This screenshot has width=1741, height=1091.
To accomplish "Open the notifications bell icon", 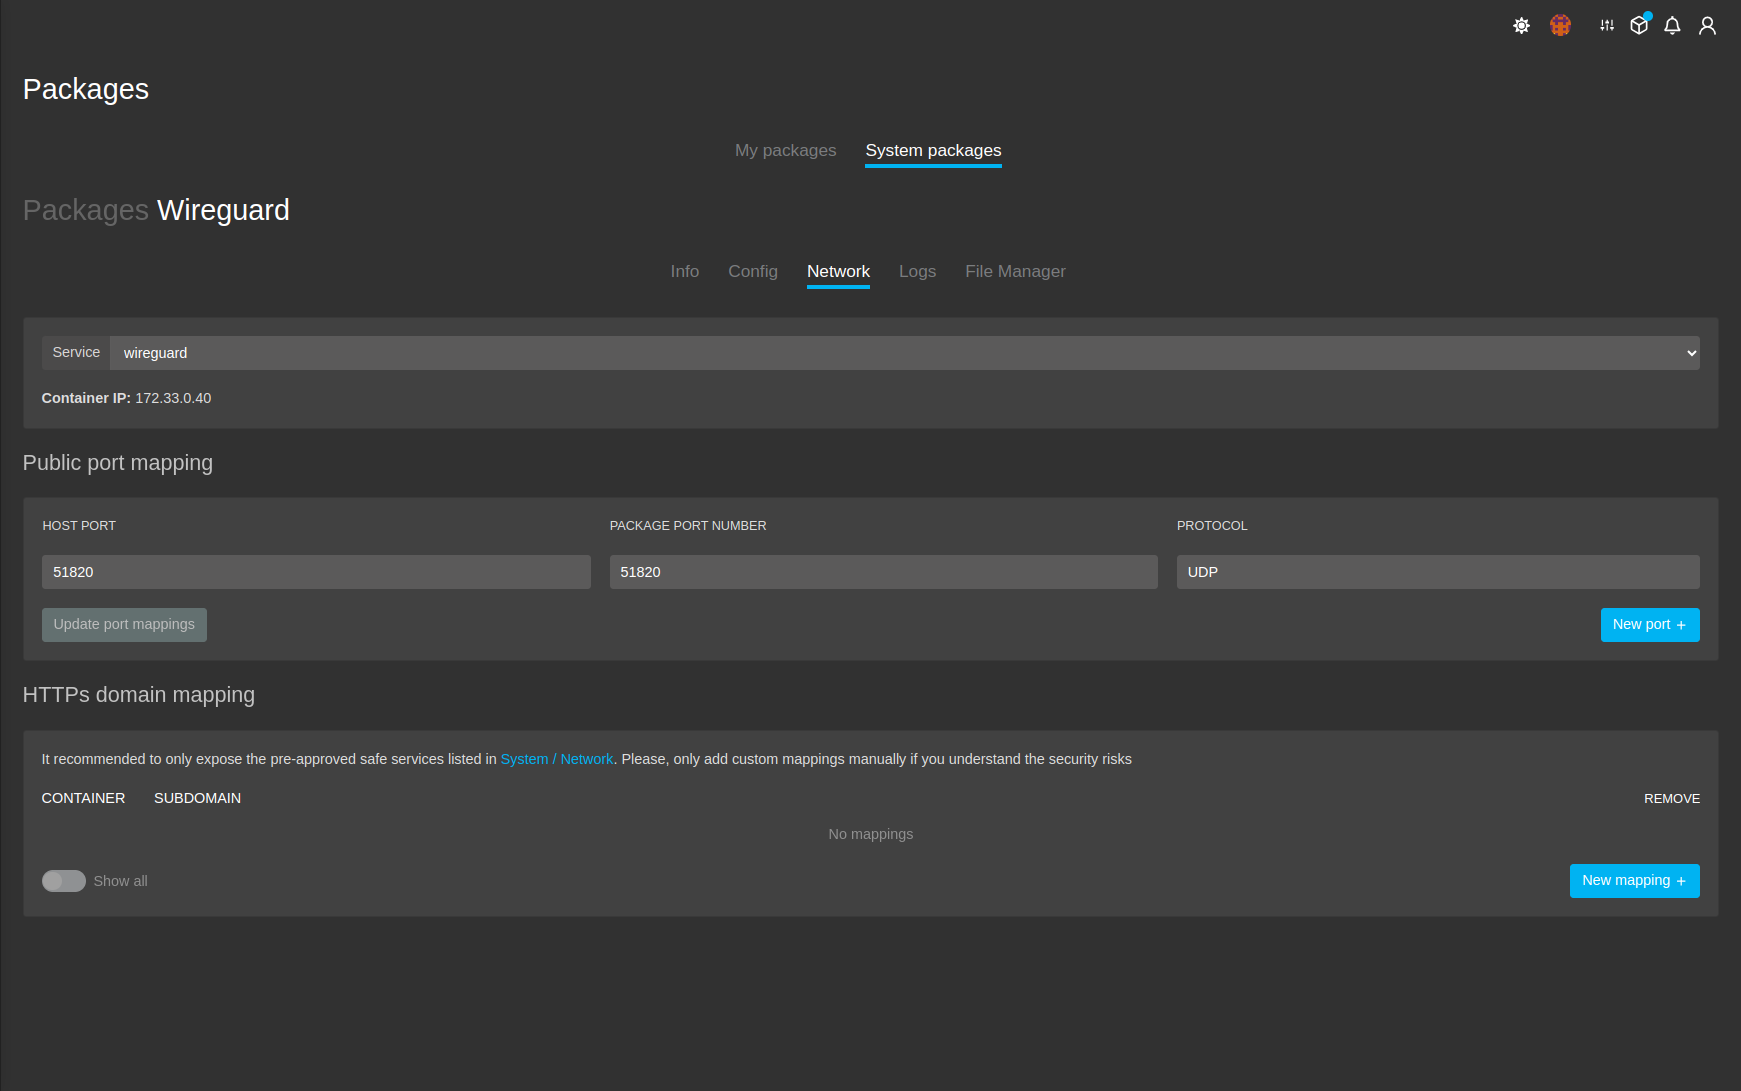I will (1672, 25).
